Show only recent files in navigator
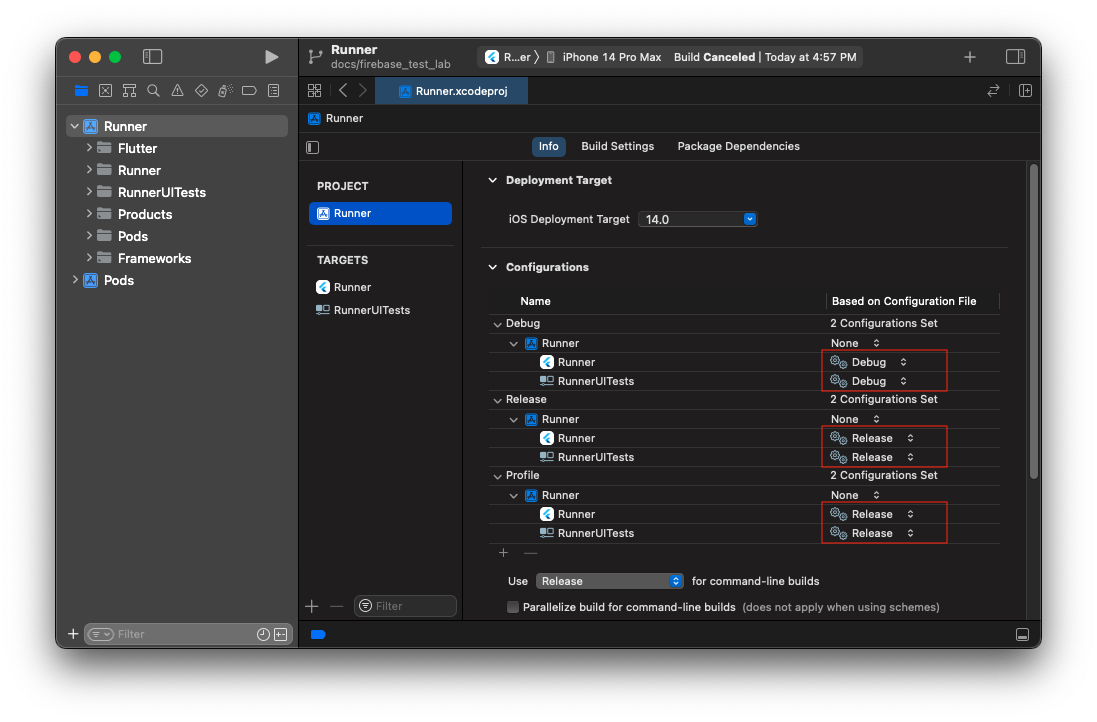Image resolution: width=1097 pixels, height=722 pixels. click(x=263, y=635)
